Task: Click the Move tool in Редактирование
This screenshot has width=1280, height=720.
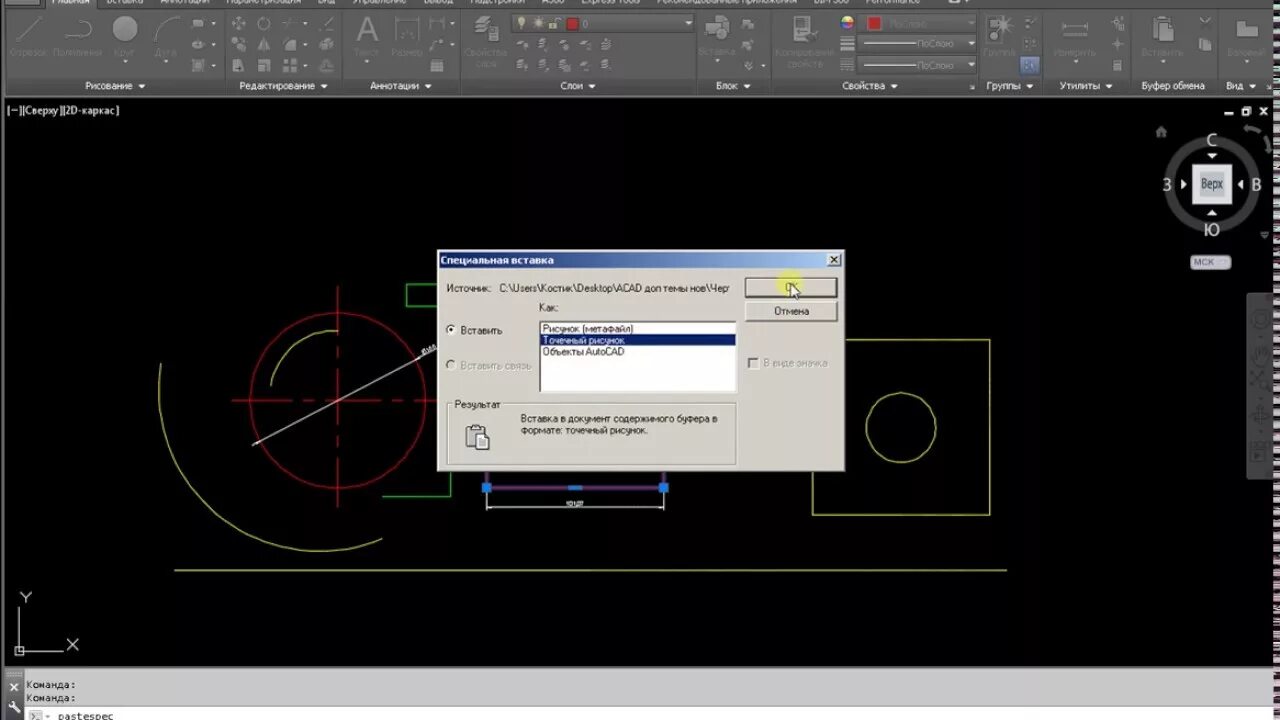Action: click(x=239, y=23)
